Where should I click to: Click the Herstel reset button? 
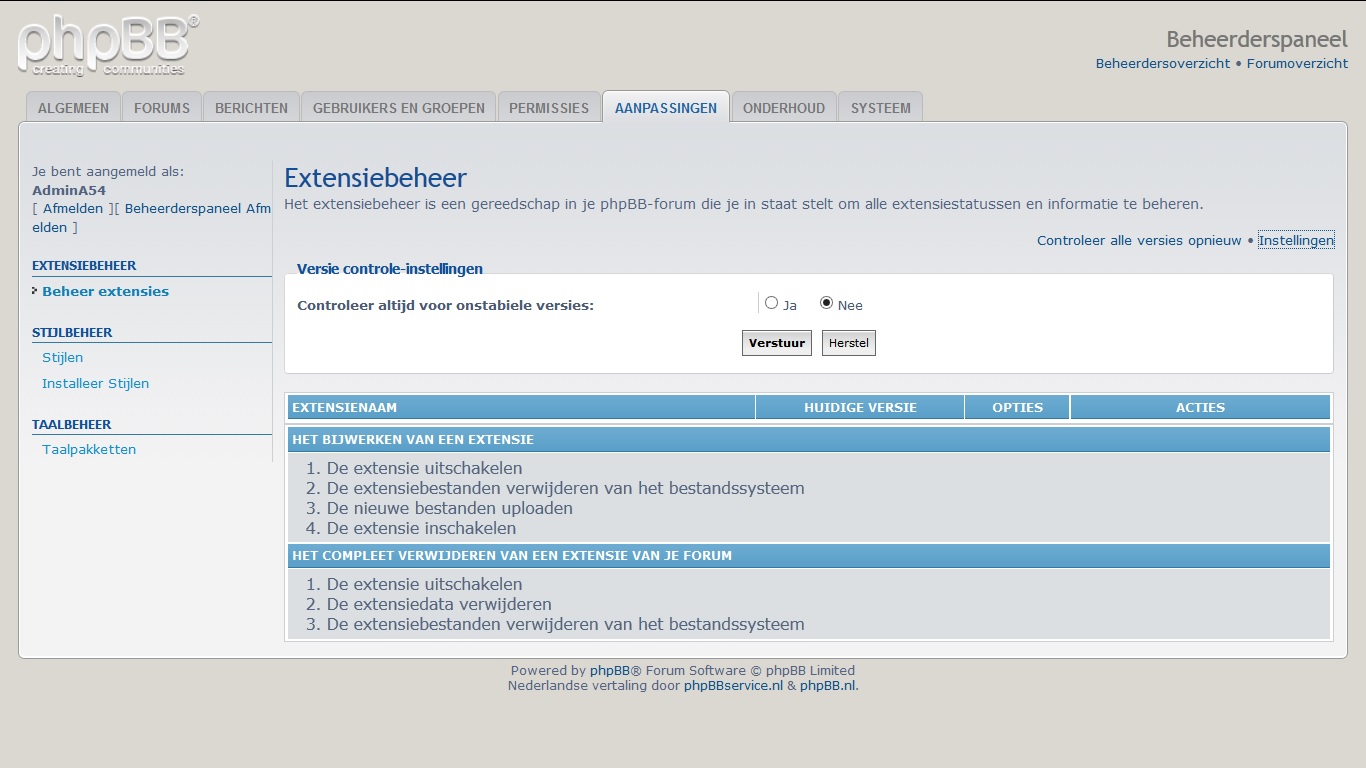849,343
